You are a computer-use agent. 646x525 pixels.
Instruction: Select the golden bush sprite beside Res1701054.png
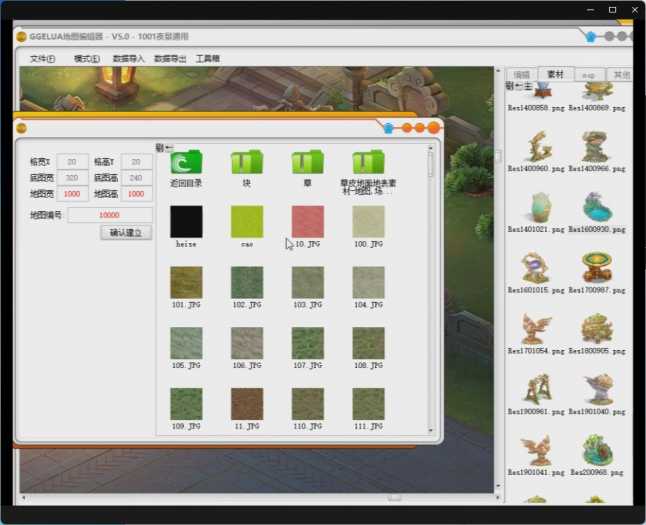(x=597, y=328)
